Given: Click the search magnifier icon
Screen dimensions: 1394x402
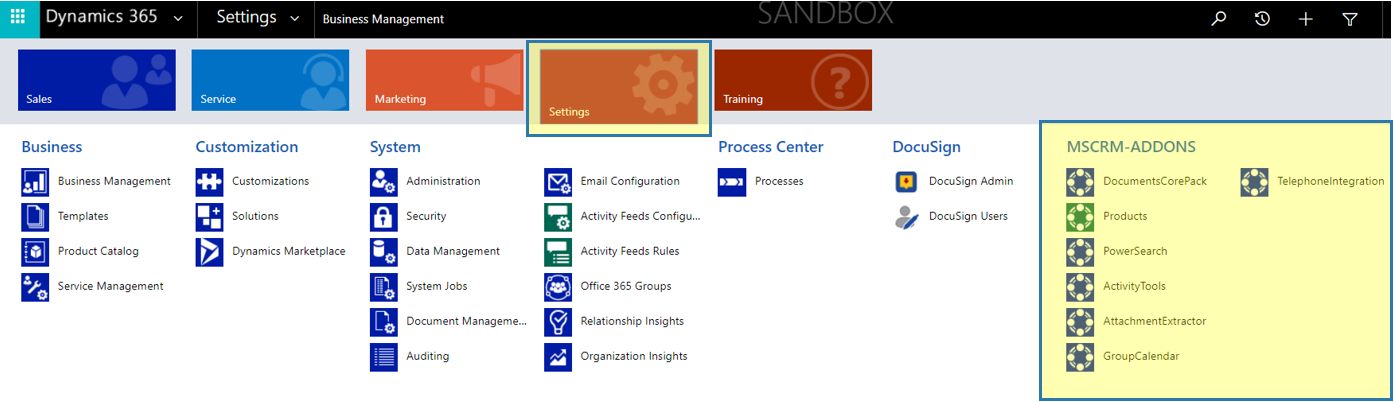Looking at the screenshot, I should pos(1218,18).
